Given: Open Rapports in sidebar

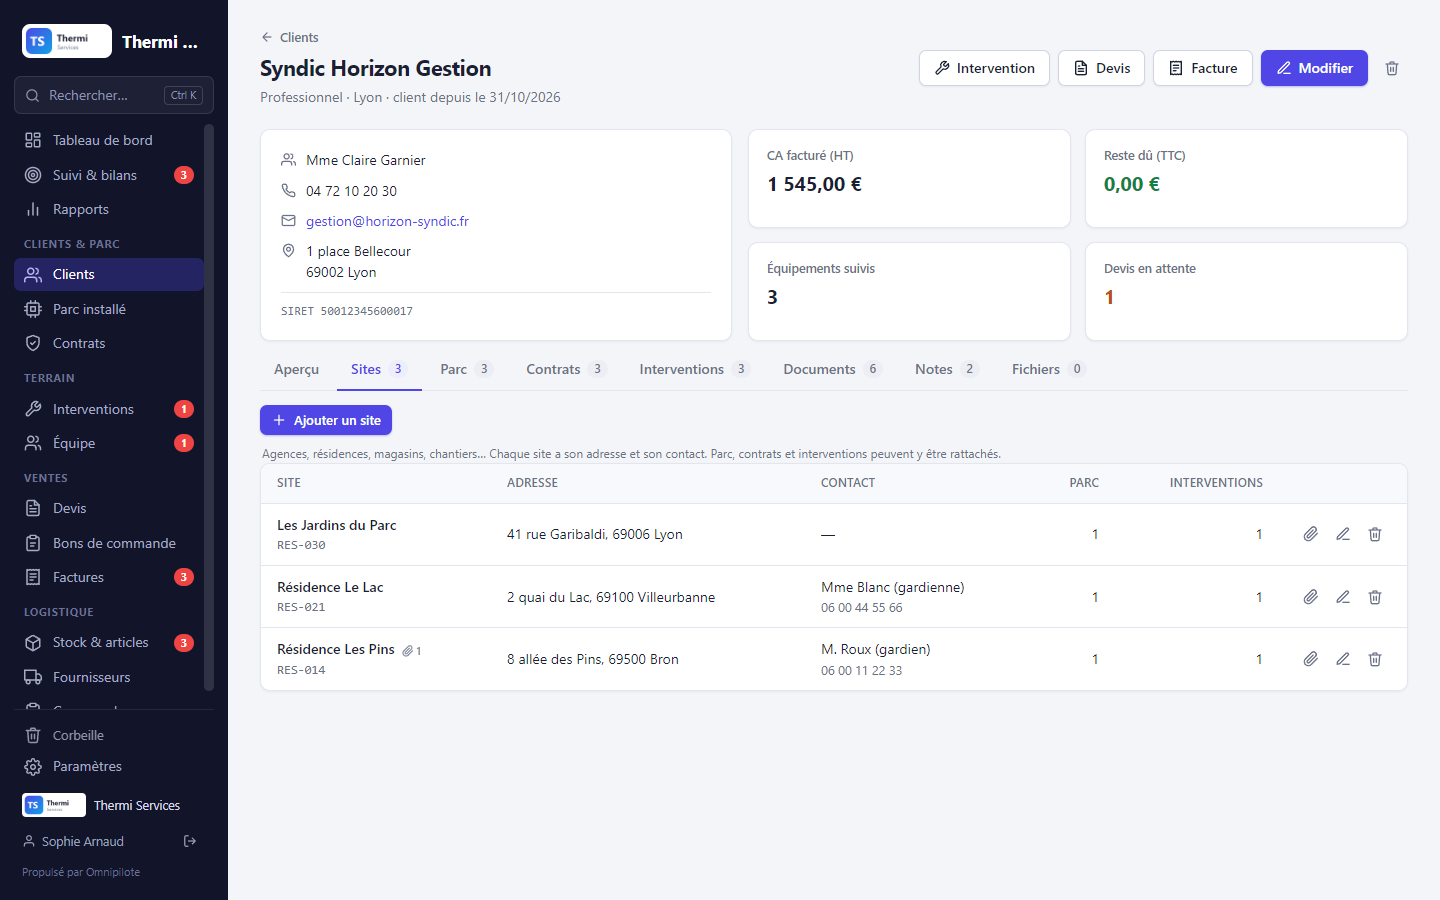Looking at the screenshot, I should 109,209.
